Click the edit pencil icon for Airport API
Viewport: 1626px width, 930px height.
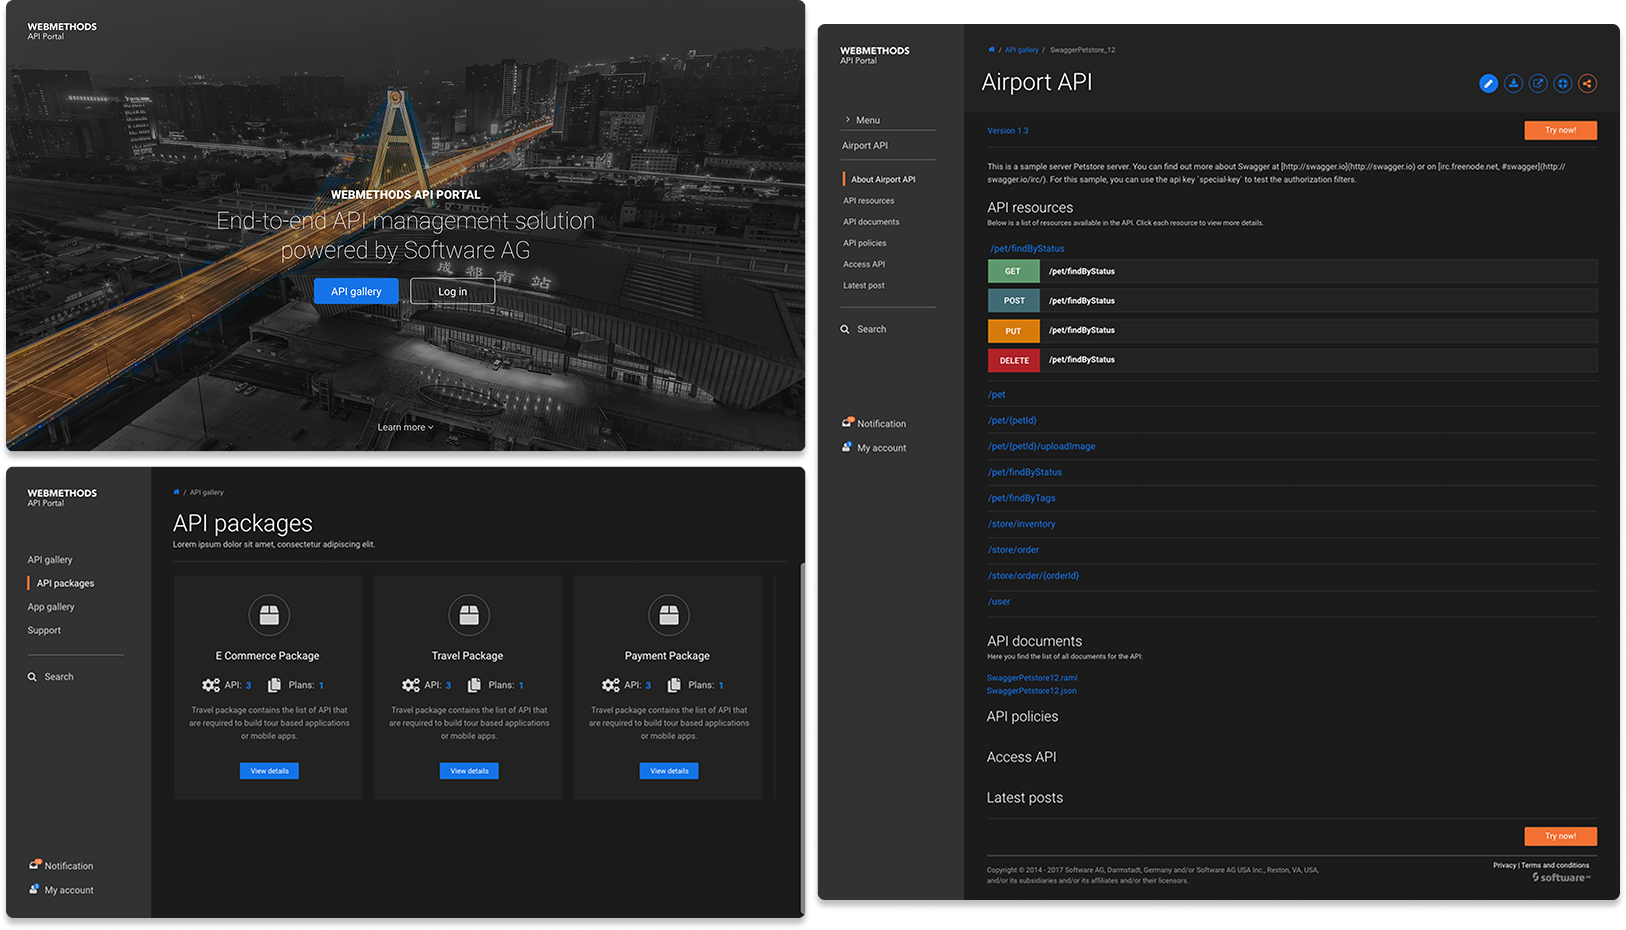pyautogui.click(x=1488, y=84)
